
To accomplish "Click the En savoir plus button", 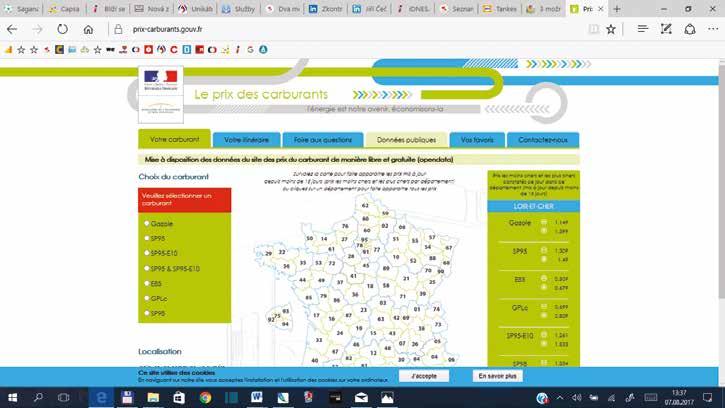I will [498, 376].
